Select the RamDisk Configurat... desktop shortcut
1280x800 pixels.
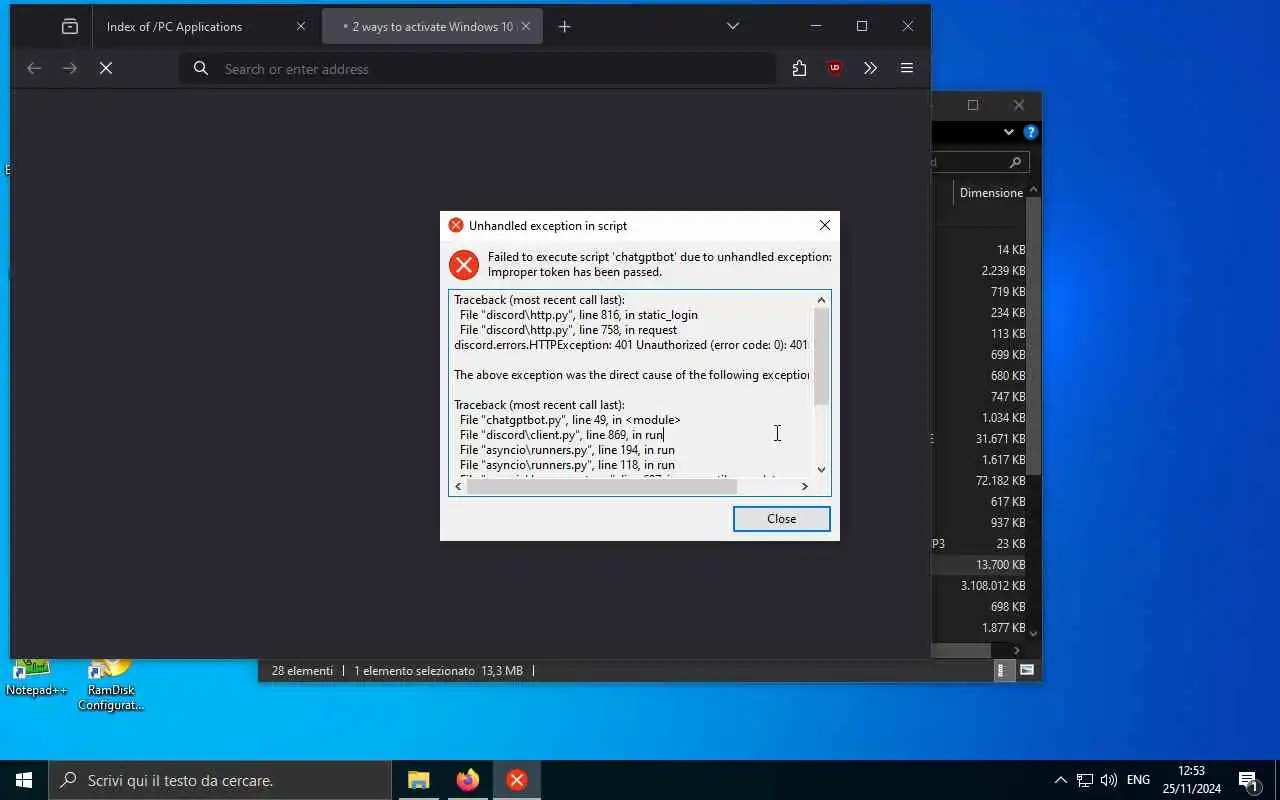pos(110,686)
